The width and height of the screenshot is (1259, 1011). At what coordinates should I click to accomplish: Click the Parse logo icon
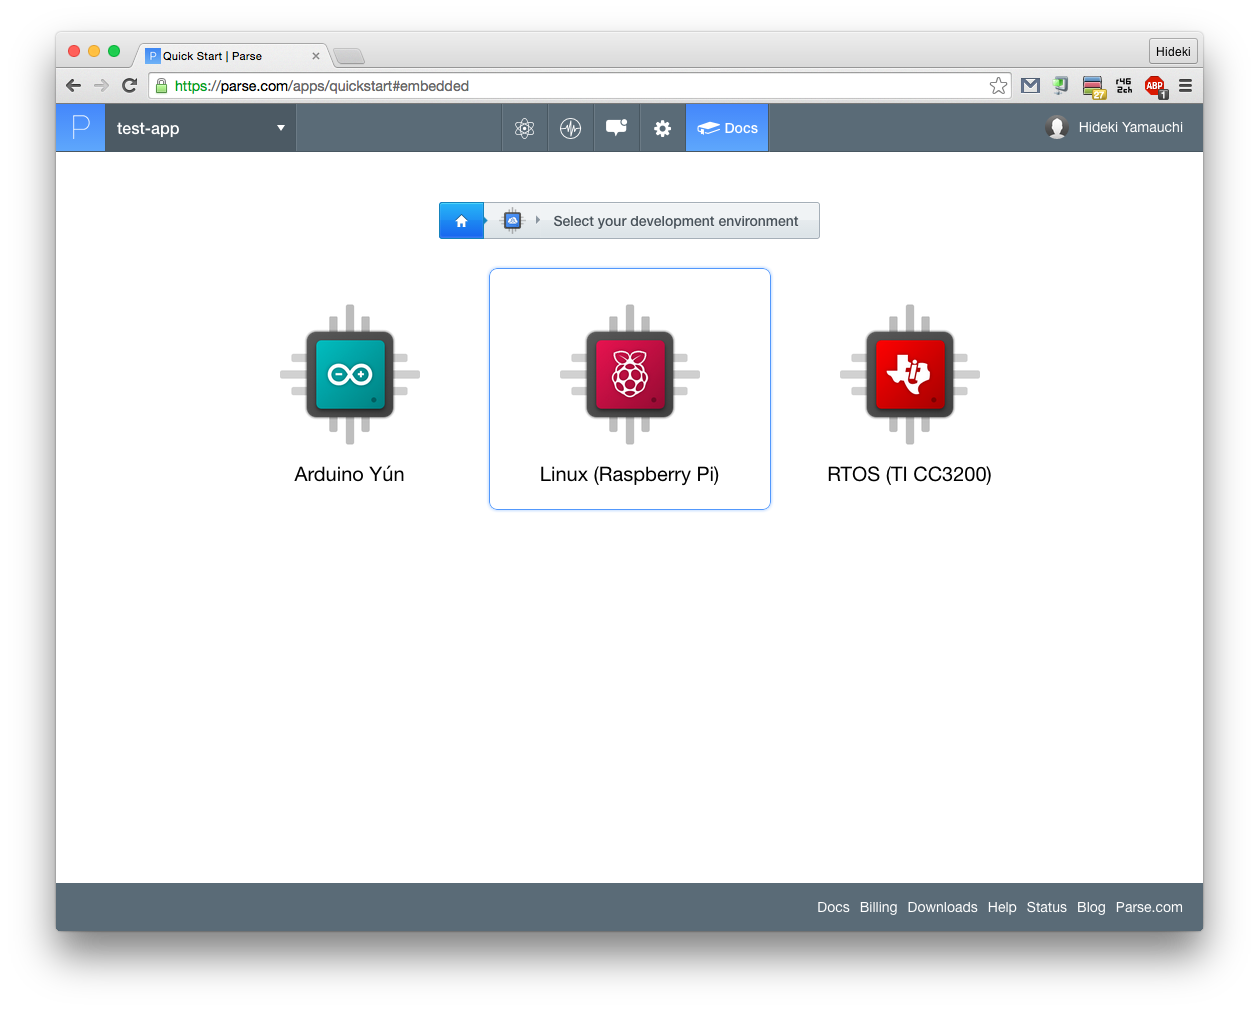pyautogui.click(x=80, y=127)
